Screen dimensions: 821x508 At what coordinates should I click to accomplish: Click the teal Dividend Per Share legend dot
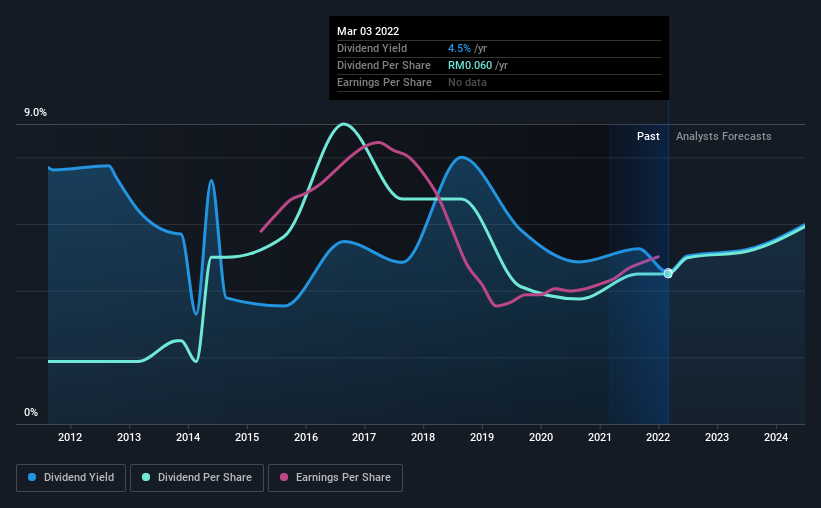pyautogui.click(x=146, y=477)
